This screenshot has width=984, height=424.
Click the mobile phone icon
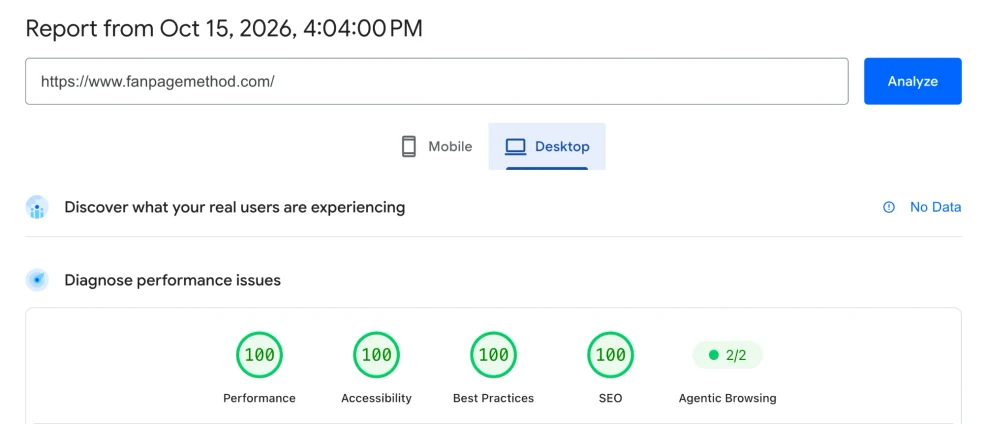click(409, 147)
